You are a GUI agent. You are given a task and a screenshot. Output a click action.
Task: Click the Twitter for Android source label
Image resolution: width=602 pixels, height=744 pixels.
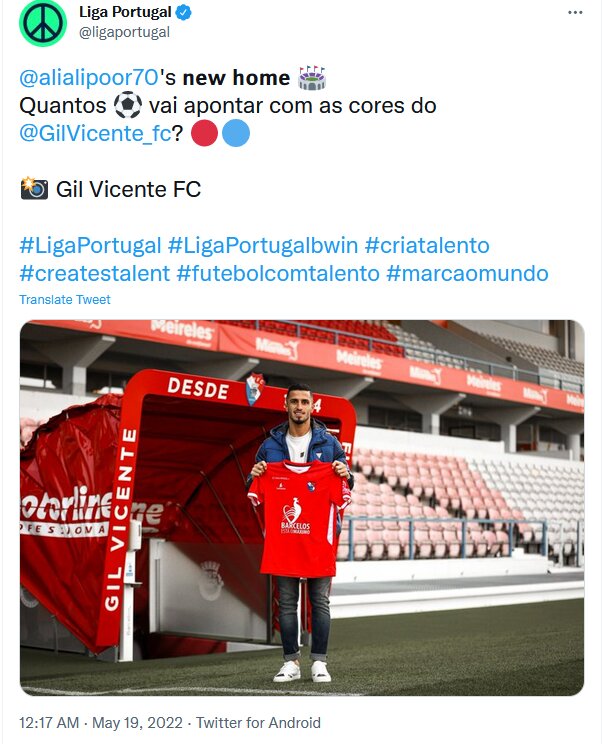pyautogui.click(x=258, y=723)
